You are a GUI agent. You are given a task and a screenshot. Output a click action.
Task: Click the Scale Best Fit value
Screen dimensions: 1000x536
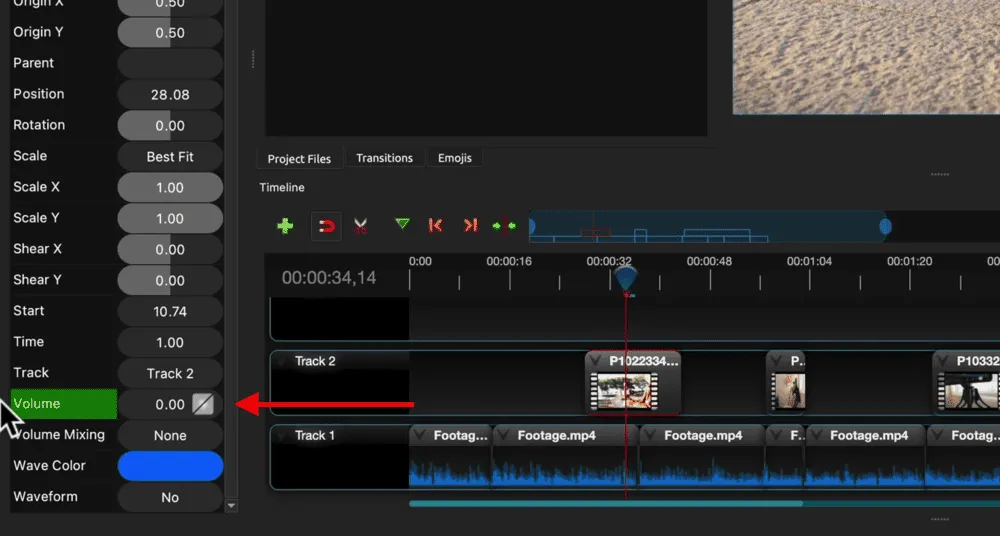(170, 157)
